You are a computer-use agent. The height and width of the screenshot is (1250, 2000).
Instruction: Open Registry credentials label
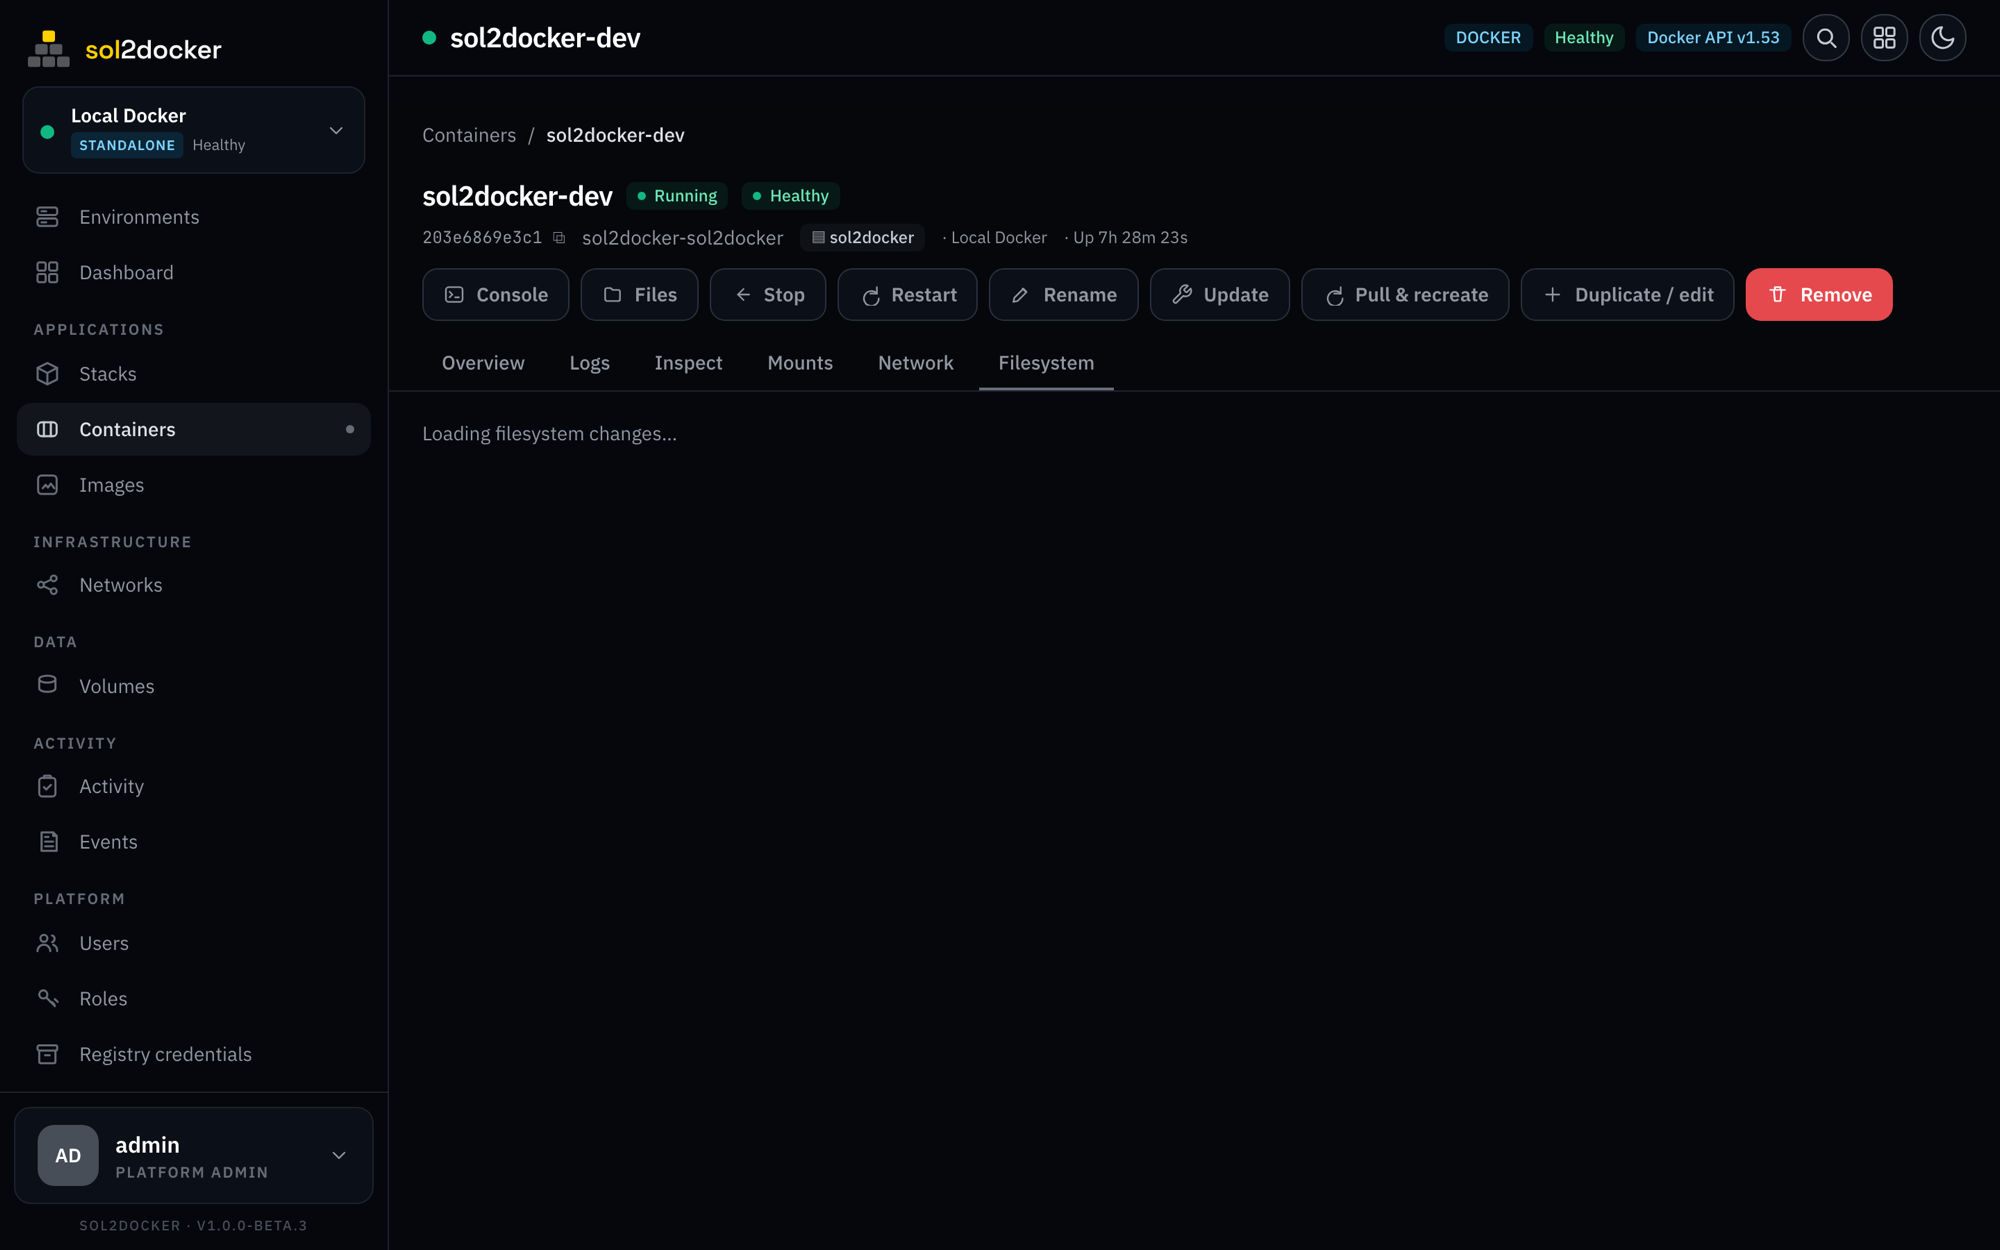tap(165, 1054)
